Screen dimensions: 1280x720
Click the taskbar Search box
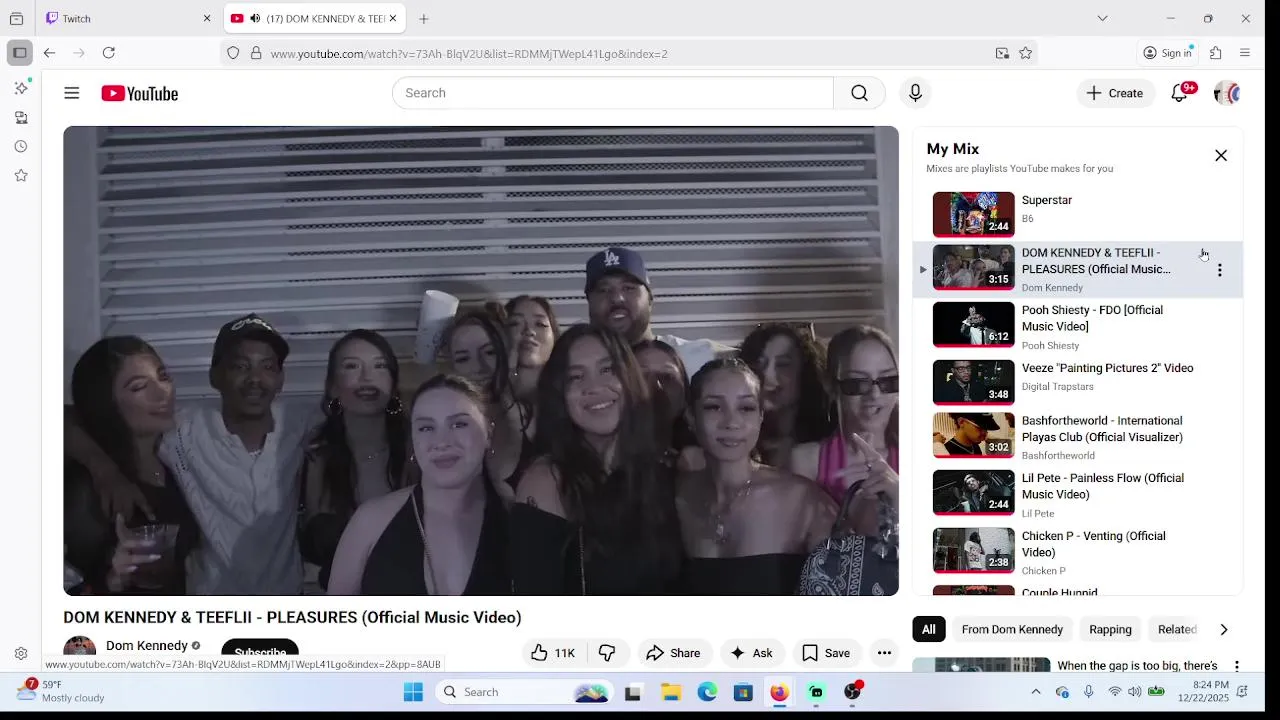(525, 692)
